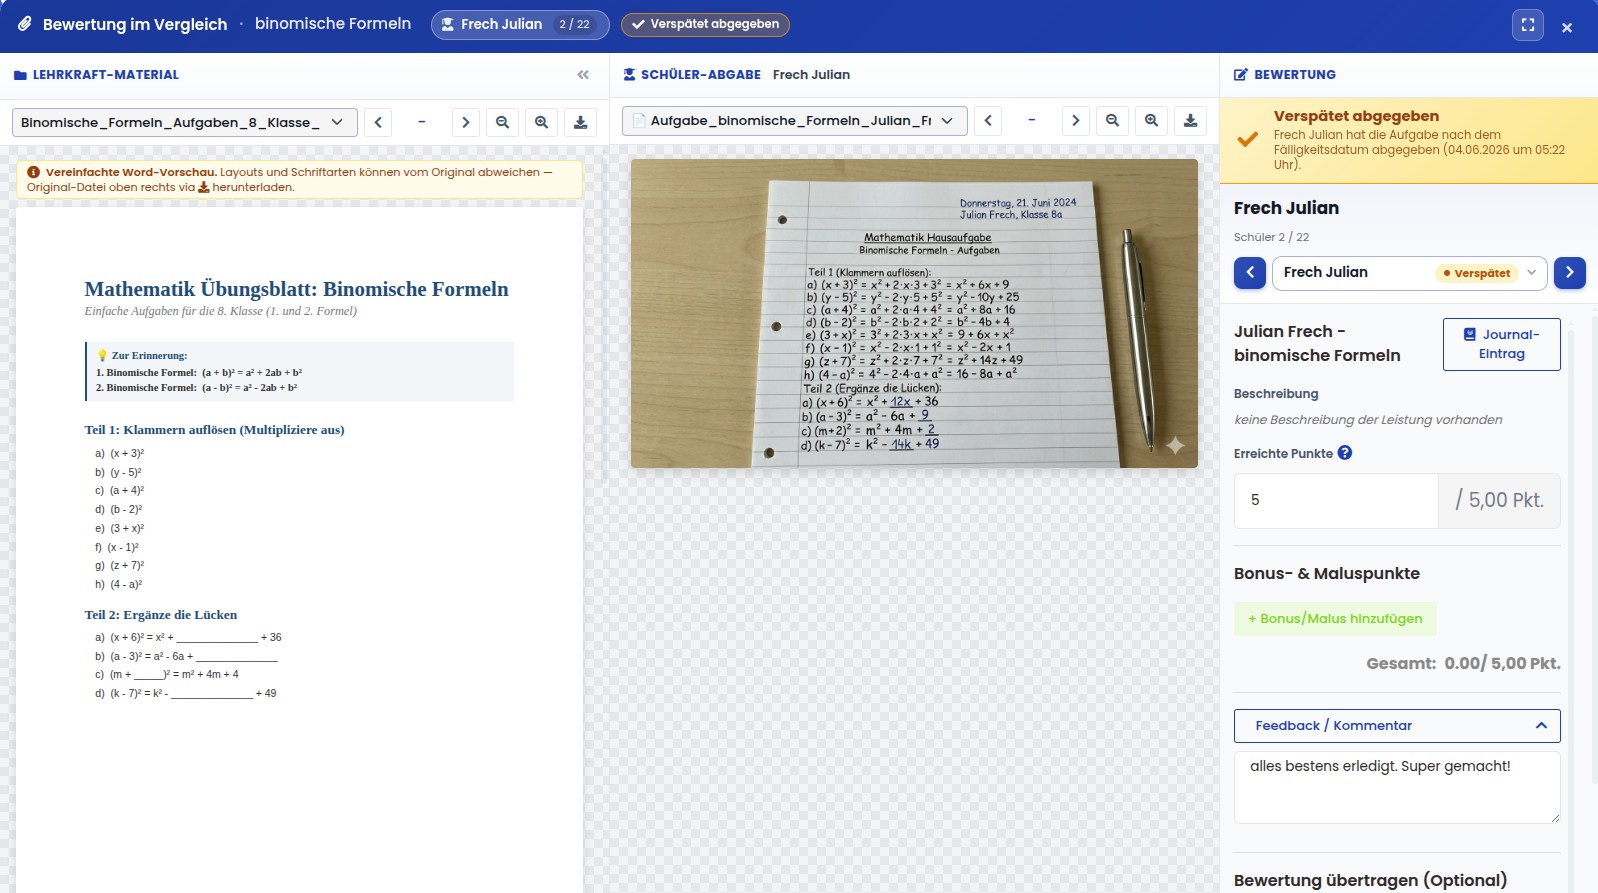1598x893 pixels.
Task: Edit the achieved points field
Action: click(x=1336, y=500)
